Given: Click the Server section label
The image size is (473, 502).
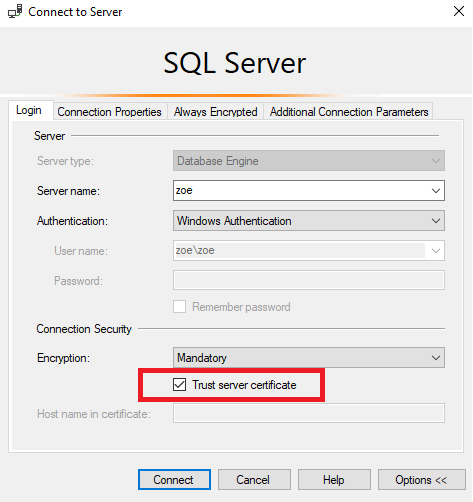Looking at the screenshot, I should point(49,136).
